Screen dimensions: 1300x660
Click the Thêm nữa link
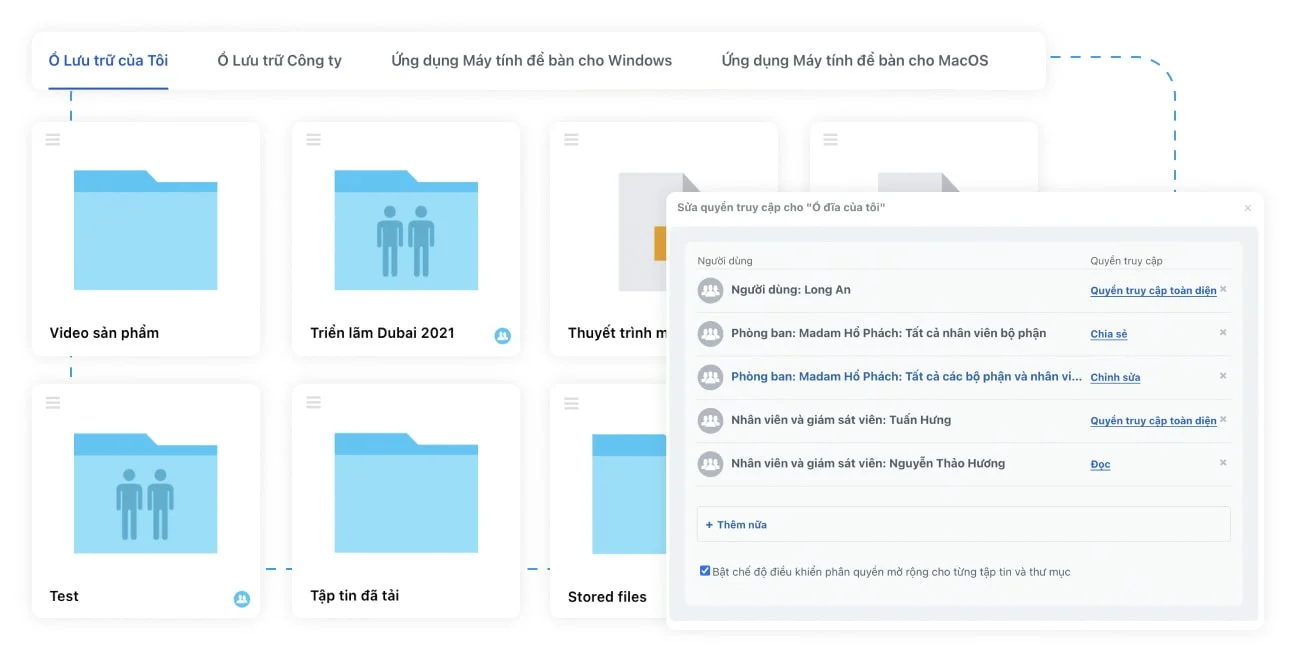(737, 524)
